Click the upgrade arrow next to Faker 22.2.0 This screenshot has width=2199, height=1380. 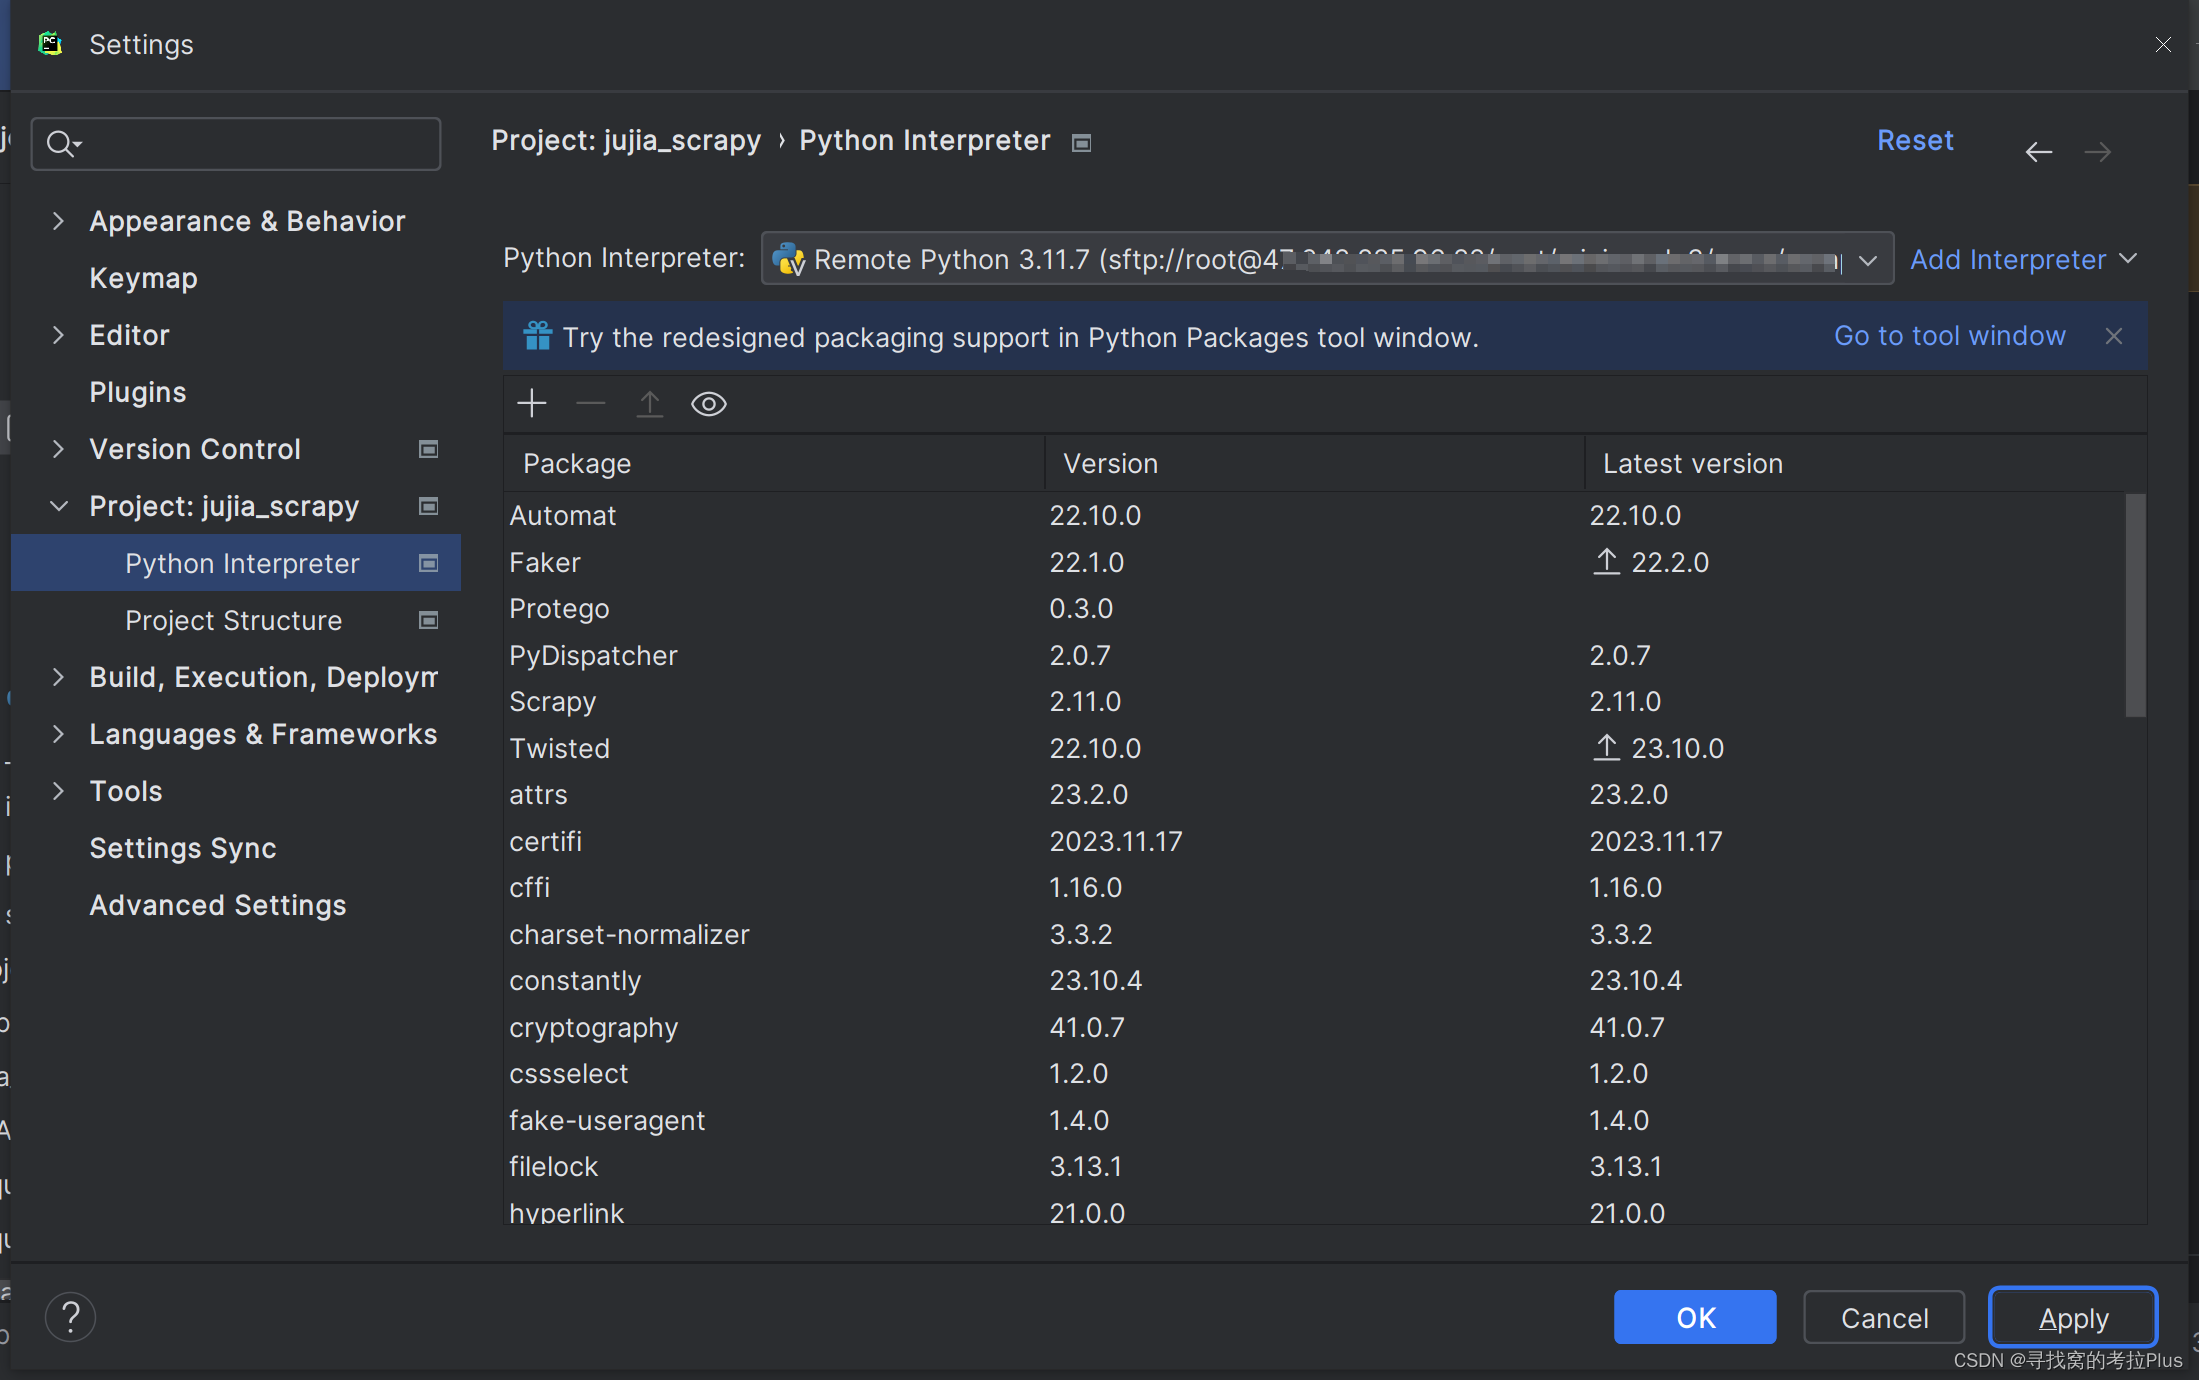tap(1606, 562)
